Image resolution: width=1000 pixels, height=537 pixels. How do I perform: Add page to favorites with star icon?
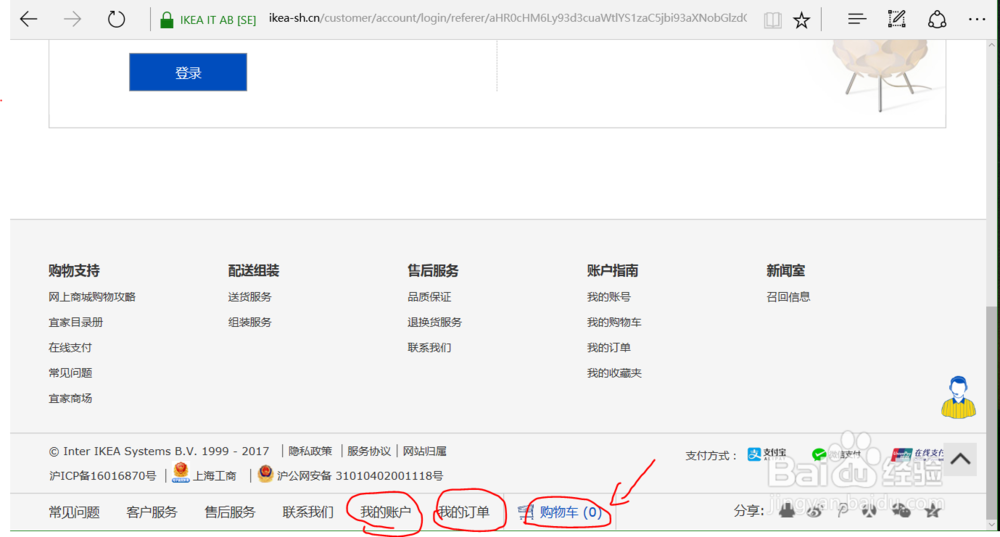(802, 20)
